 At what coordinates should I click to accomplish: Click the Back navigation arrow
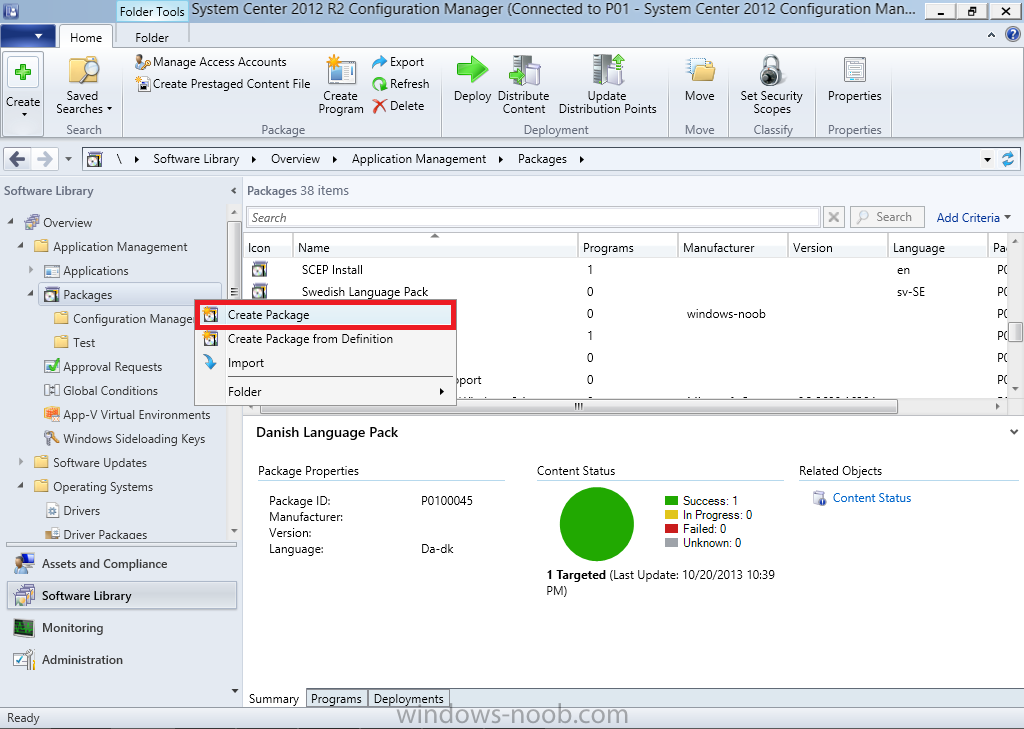coord(18,159)
